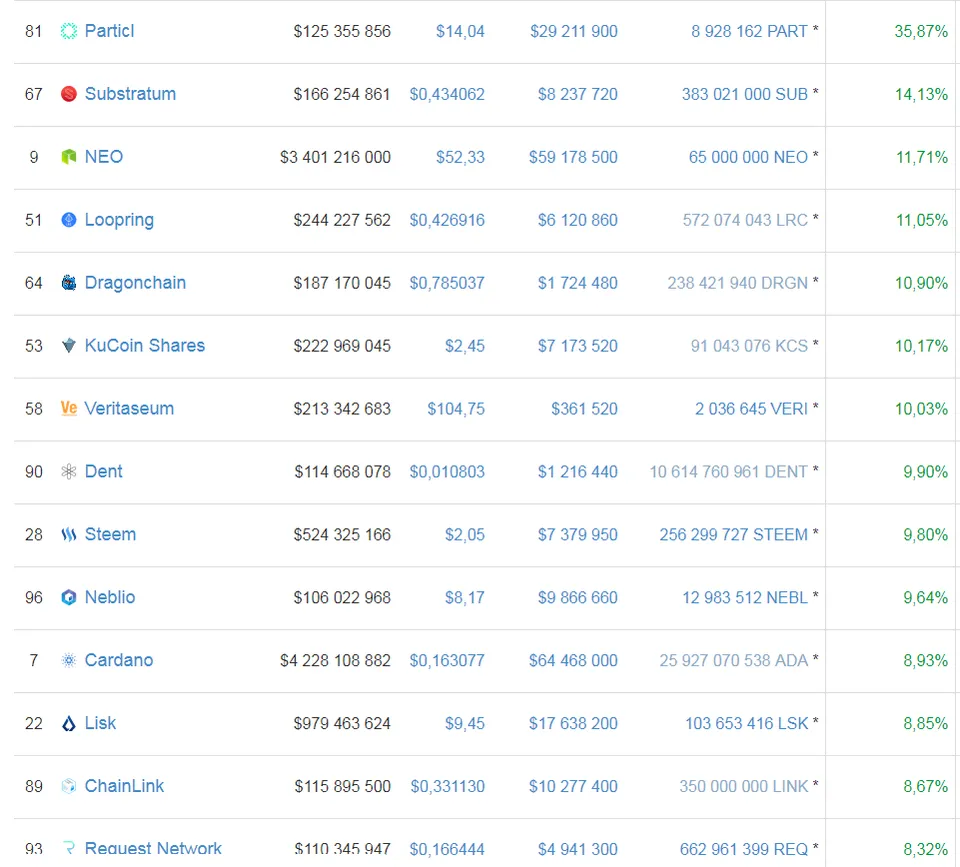Click supply 25 927 070 538 ADA

coord(733,660)
